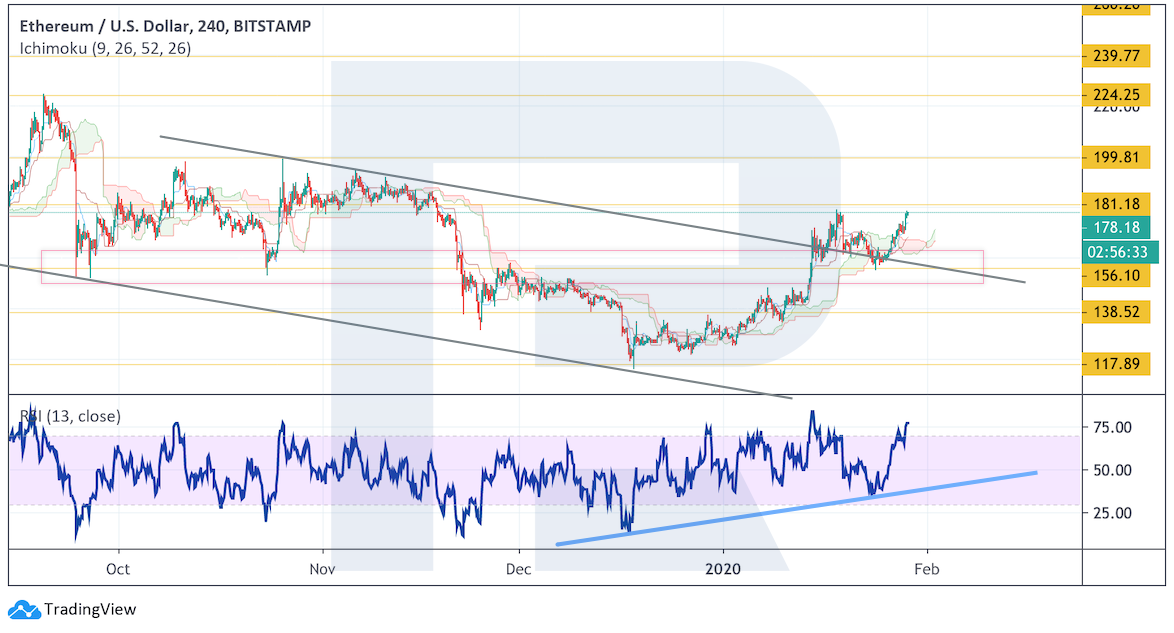Image resolution: width=1174 pixels, height=633 pixels.
Task: Open the Ichimoku (9, 26, 52, 26) indicator label
Action: pyautogui.click(x=104, y=48)
